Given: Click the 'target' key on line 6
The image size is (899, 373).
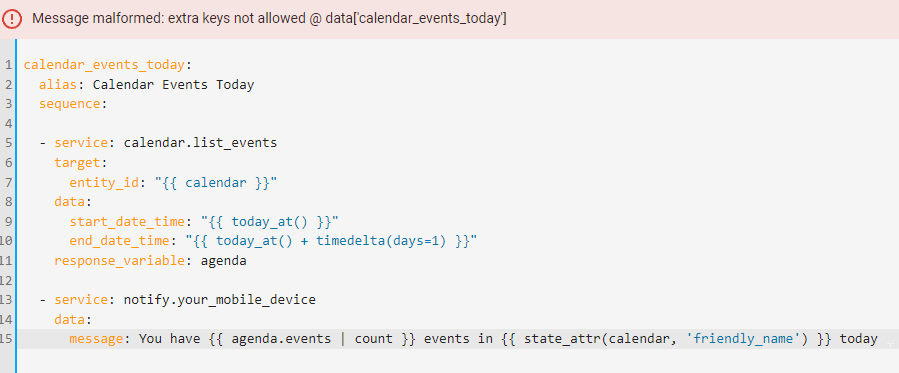Looking at the screenshot, I should (77, 163).
